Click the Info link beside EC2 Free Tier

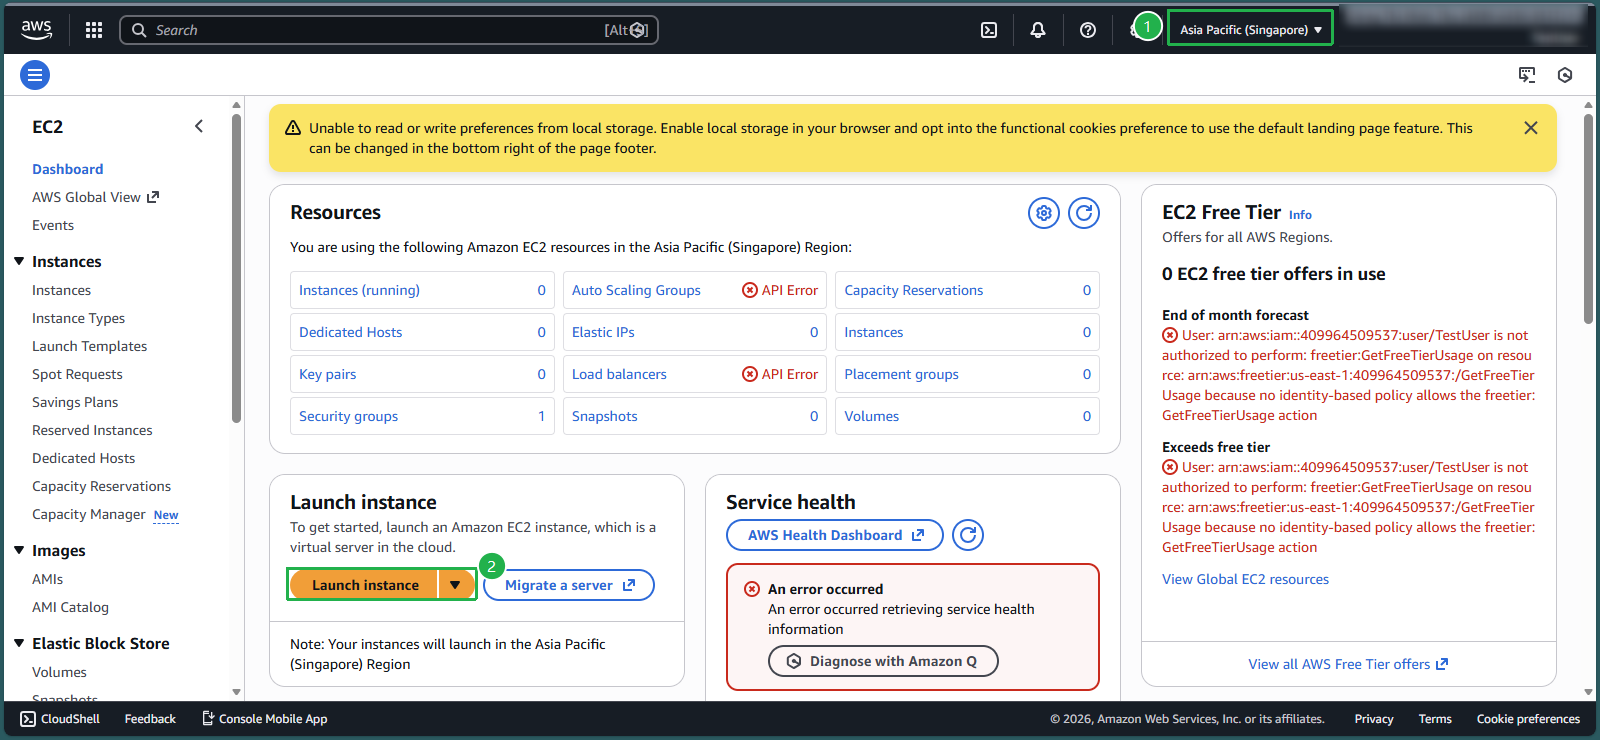click(x=1300, y=214)
